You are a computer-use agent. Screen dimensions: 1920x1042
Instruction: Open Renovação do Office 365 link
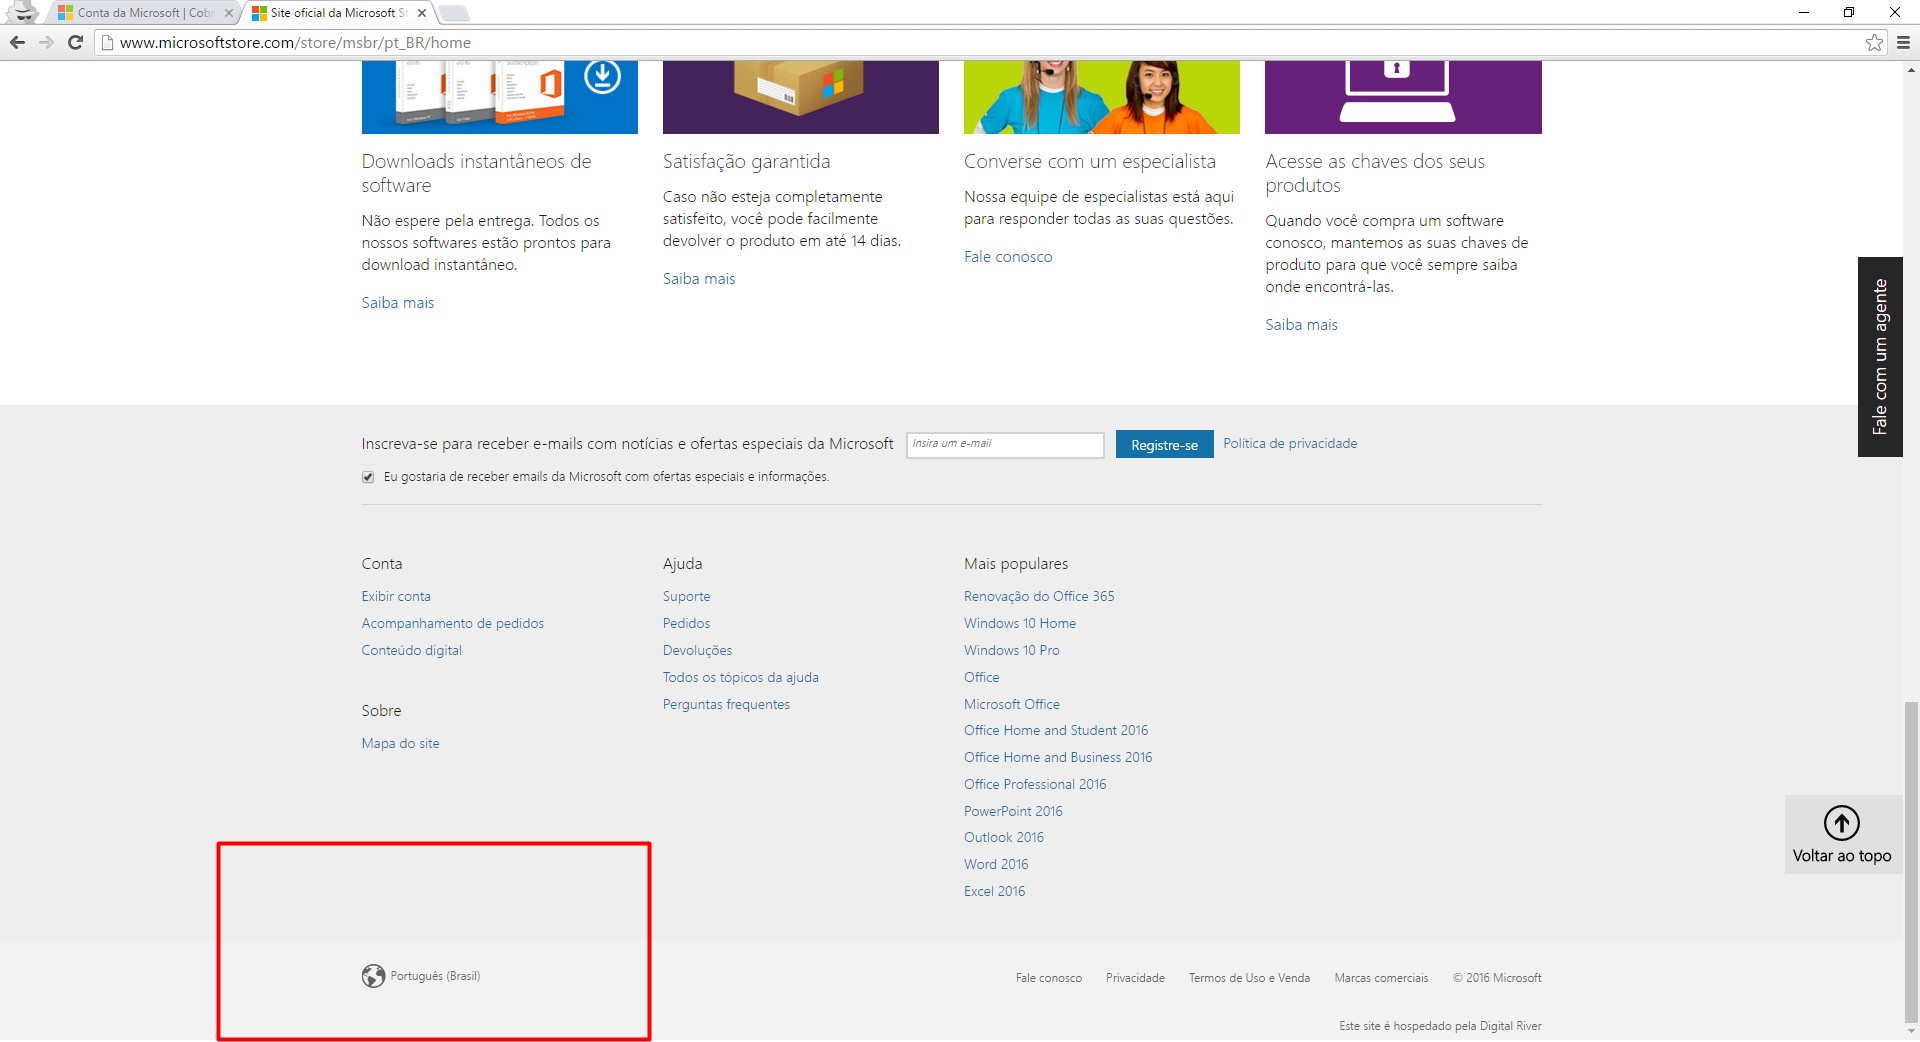[x=1039, y=596]
